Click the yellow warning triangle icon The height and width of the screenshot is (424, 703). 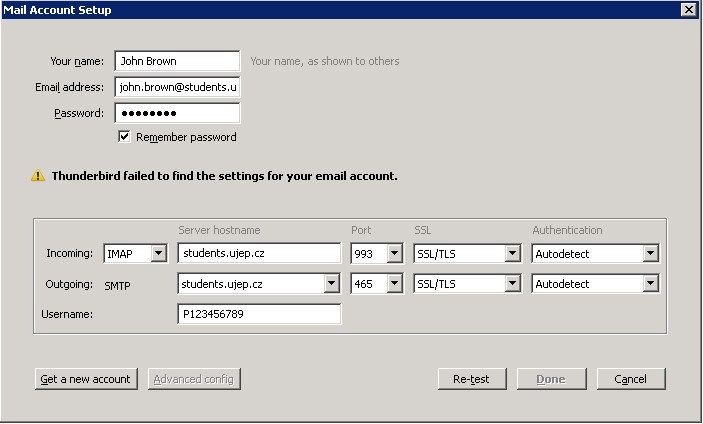(38, 176)
